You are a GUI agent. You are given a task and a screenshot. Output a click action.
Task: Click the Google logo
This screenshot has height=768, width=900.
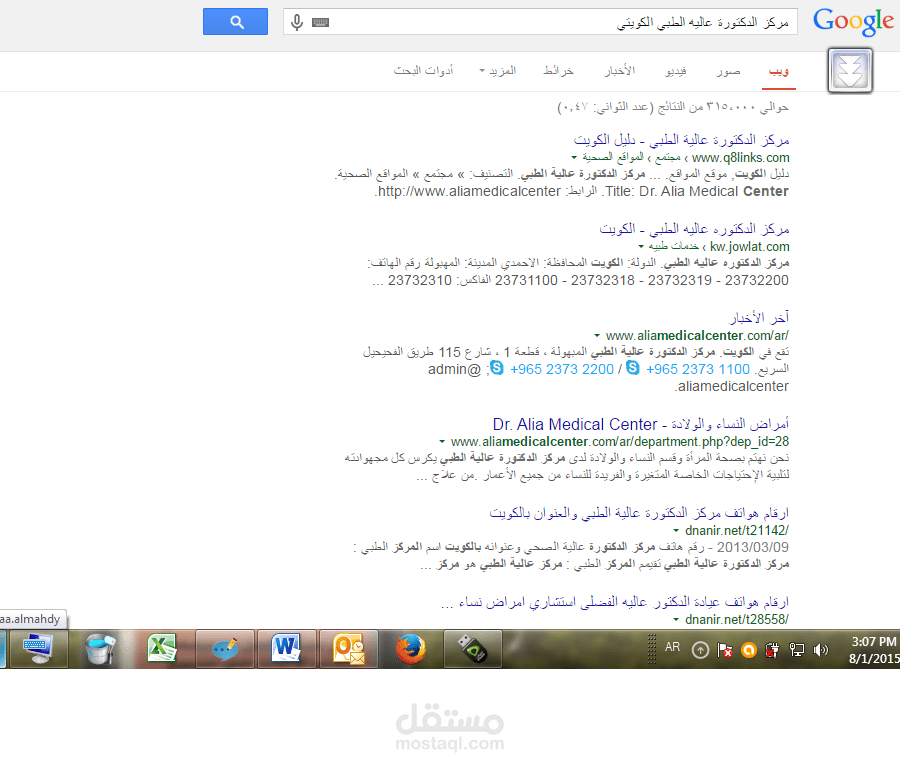coord(854,22)
